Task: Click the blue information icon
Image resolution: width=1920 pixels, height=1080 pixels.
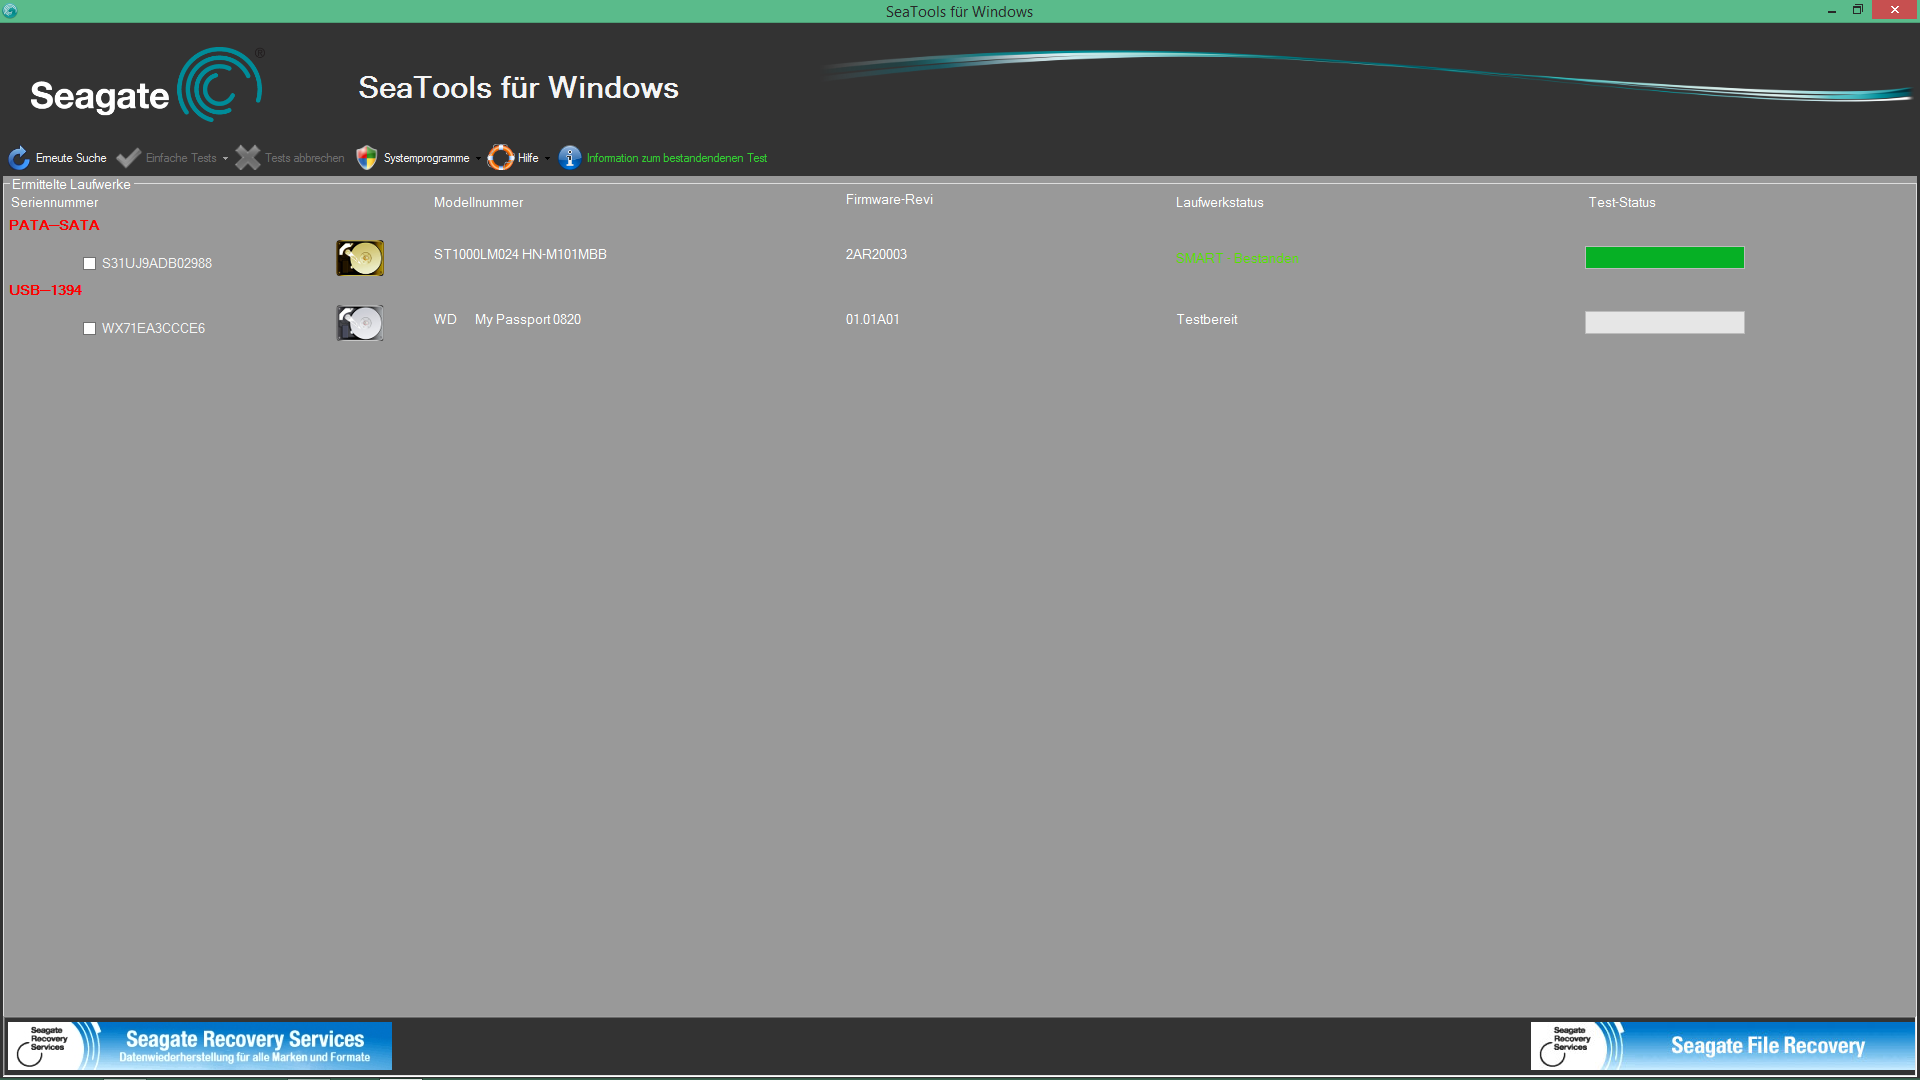Action: (569, 158)
